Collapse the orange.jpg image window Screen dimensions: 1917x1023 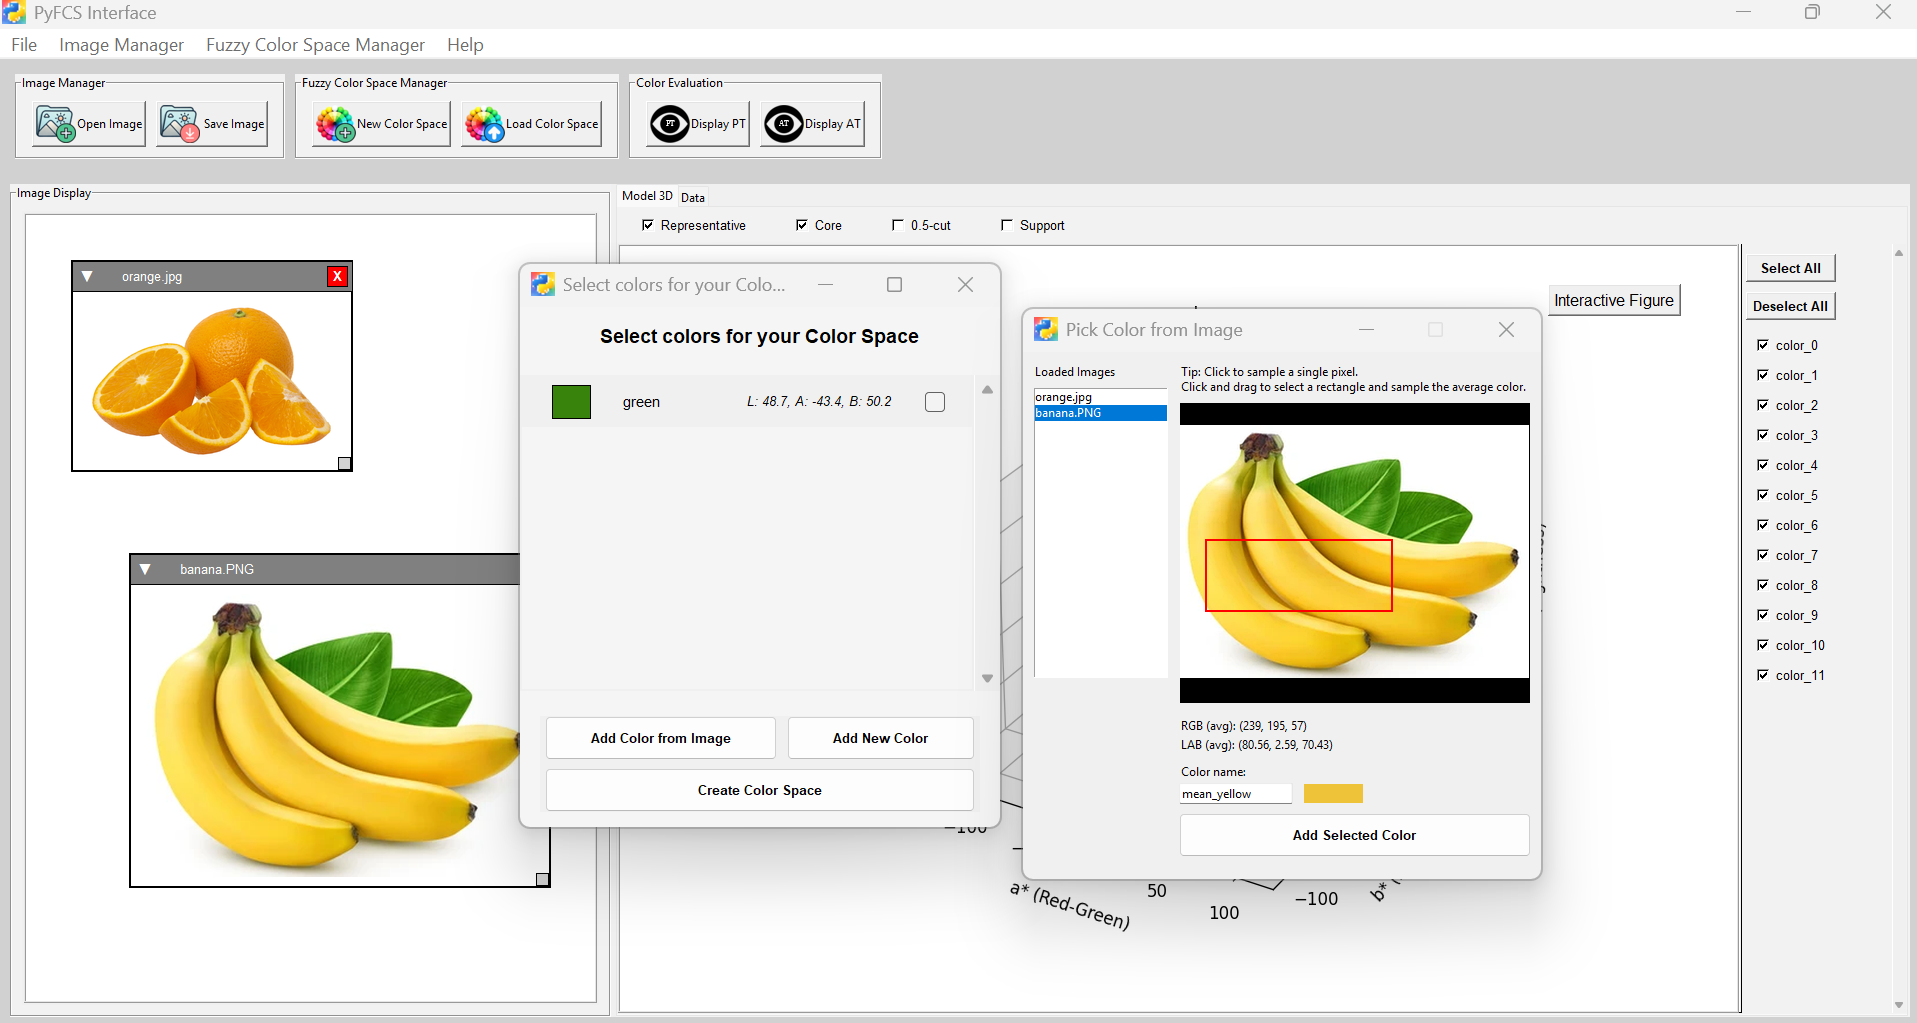87,277
